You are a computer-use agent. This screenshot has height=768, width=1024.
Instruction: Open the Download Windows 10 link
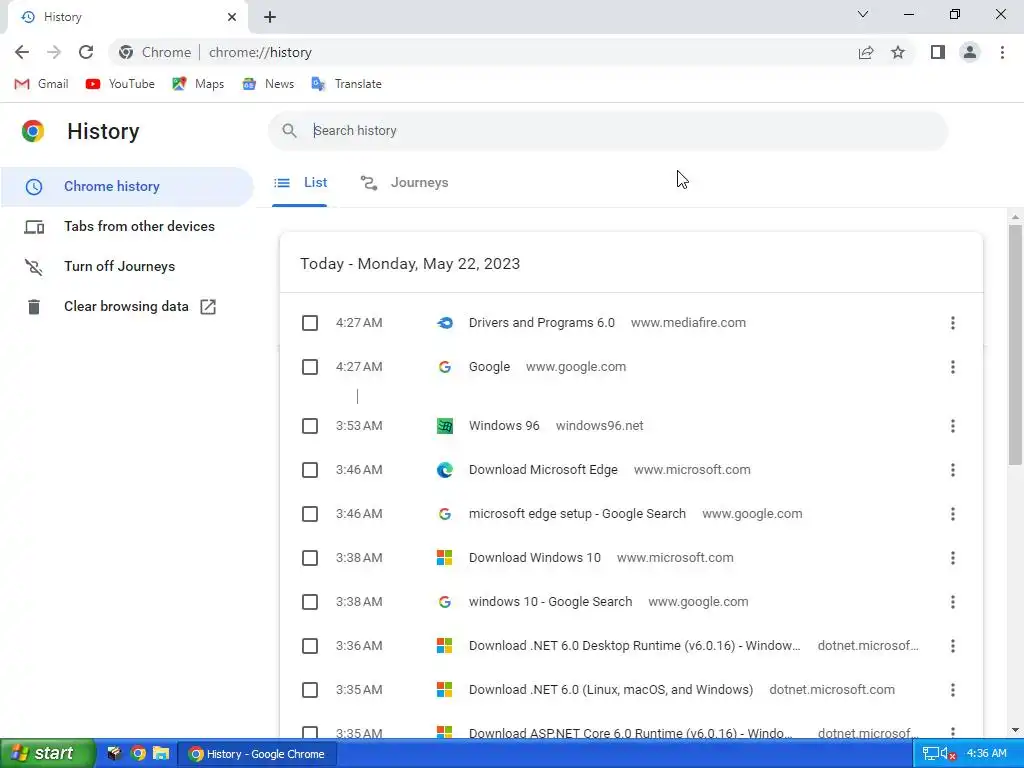pyautogui.click(x=534, y=558)
